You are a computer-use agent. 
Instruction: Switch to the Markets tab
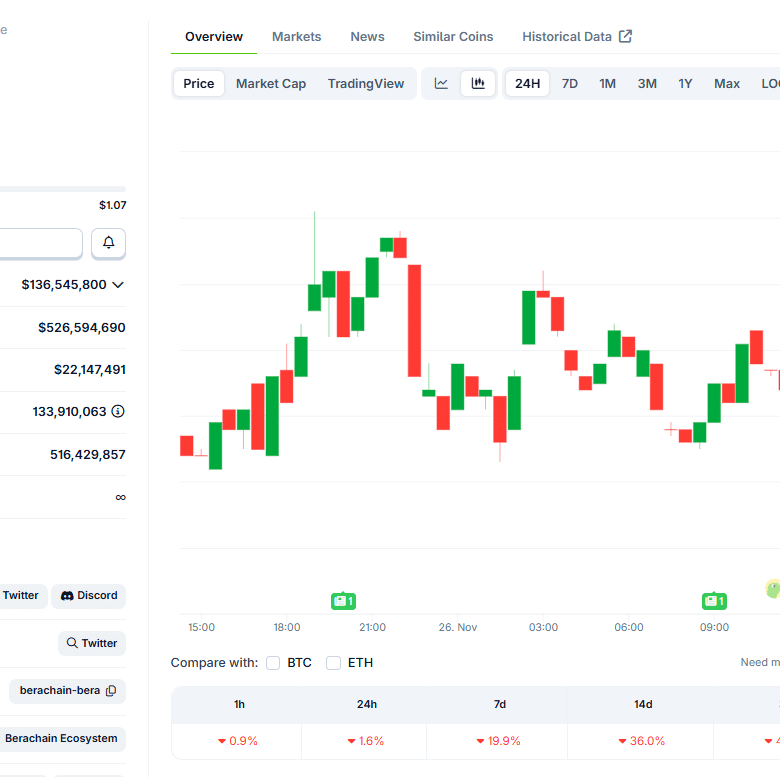(x=297, y=37)
